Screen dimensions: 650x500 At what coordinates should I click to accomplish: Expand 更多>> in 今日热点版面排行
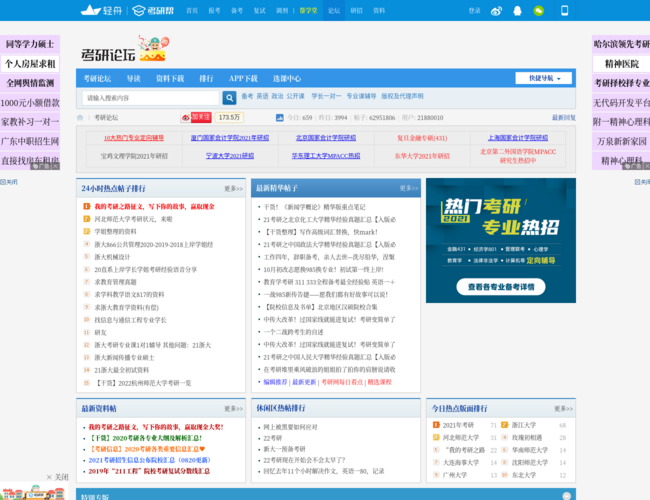(563, 409)
